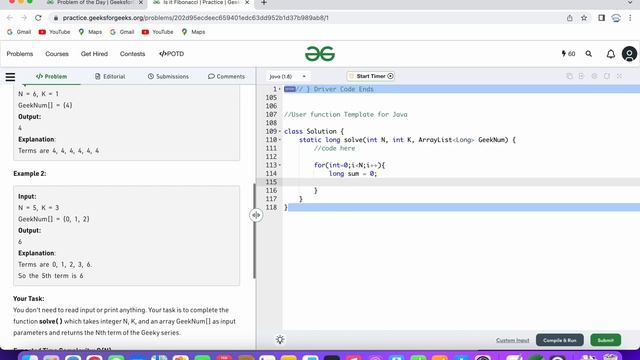Click the copy code icon in editor toolbar
640x360 pixels.
(569, 76)
